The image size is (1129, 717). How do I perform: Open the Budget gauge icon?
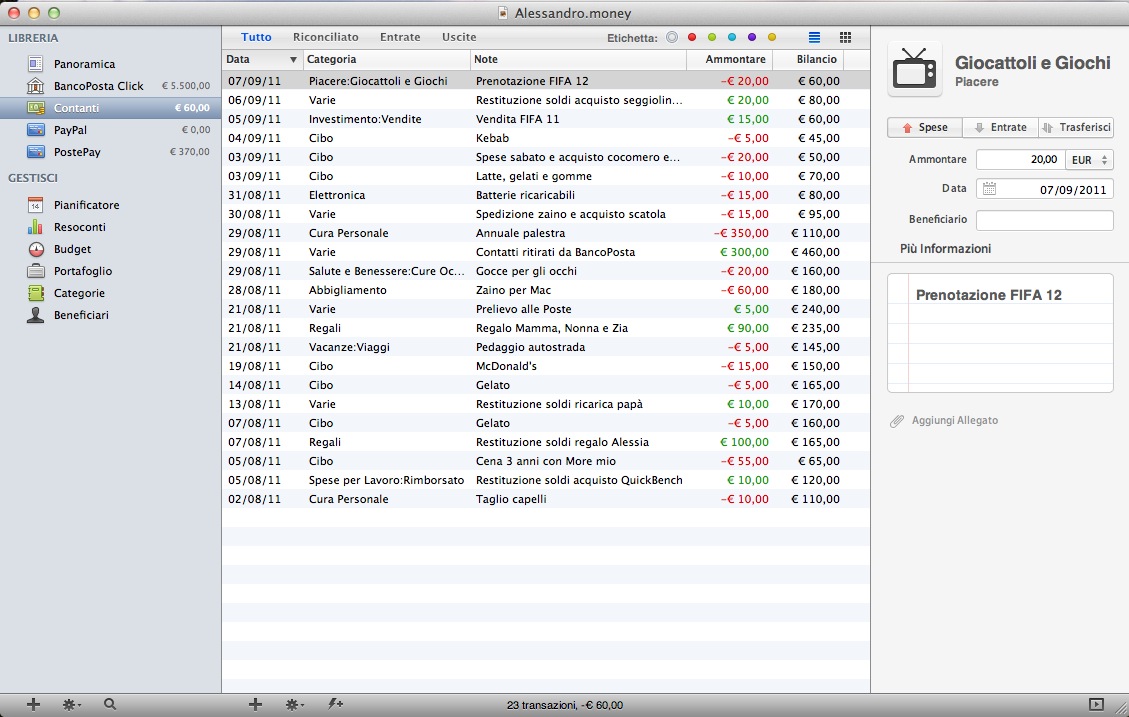tap(36, 249)
